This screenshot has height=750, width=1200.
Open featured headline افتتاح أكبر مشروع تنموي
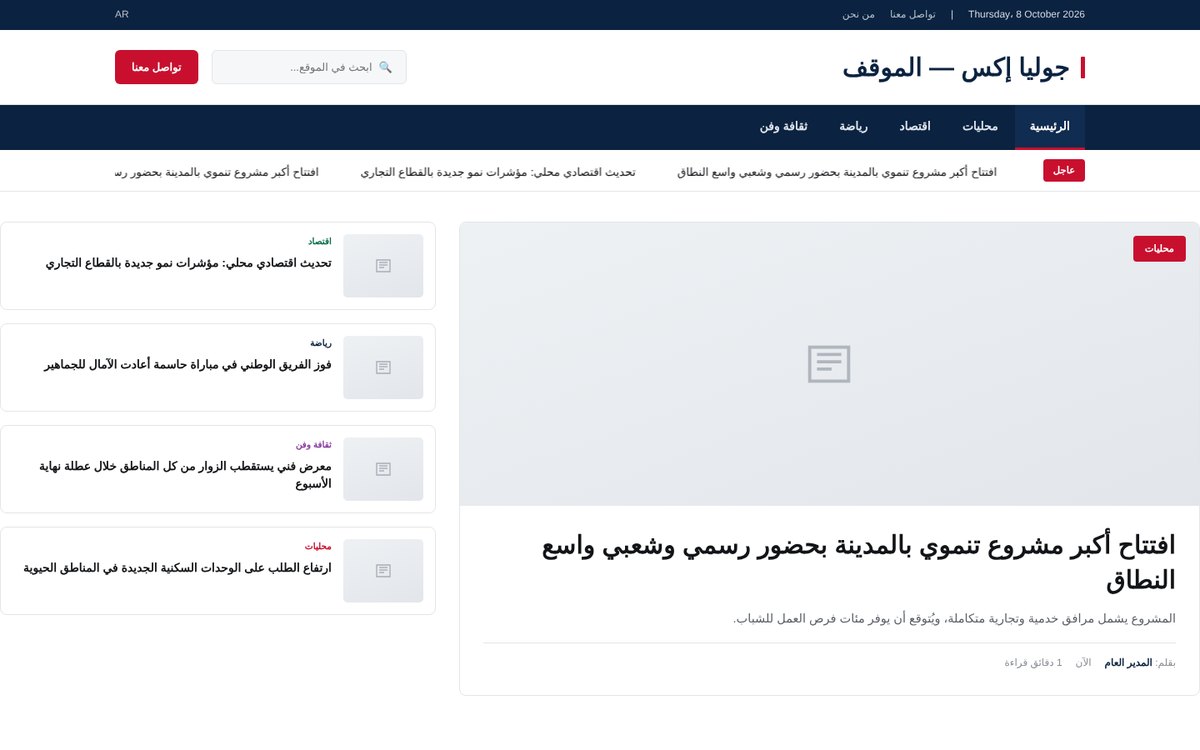tap(858, 562)
